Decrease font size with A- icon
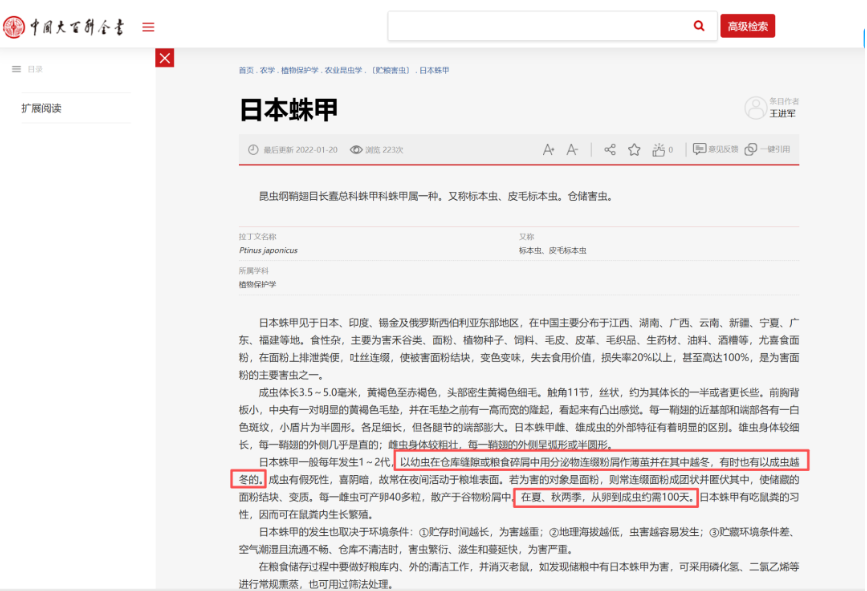Viewport: 867px width, 591px height. (x=572, y=150)
